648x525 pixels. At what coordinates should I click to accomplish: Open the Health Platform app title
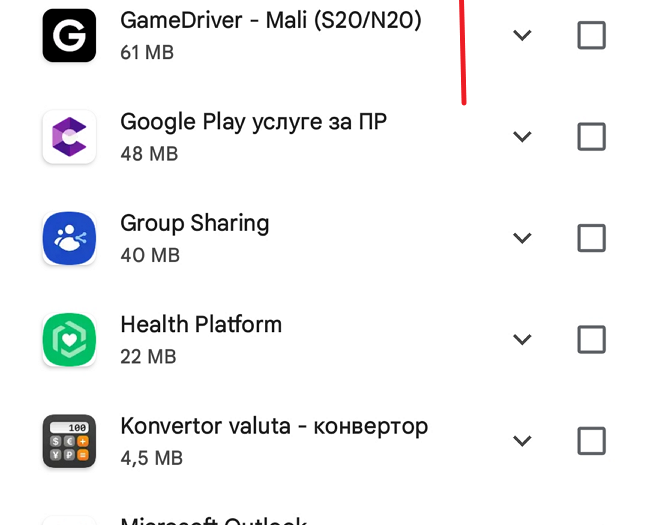coord(201,324)
